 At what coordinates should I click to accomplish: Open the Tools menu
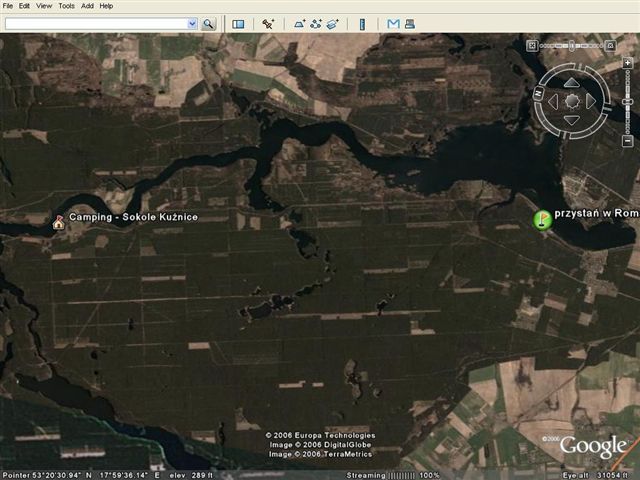tap(66, 6)
